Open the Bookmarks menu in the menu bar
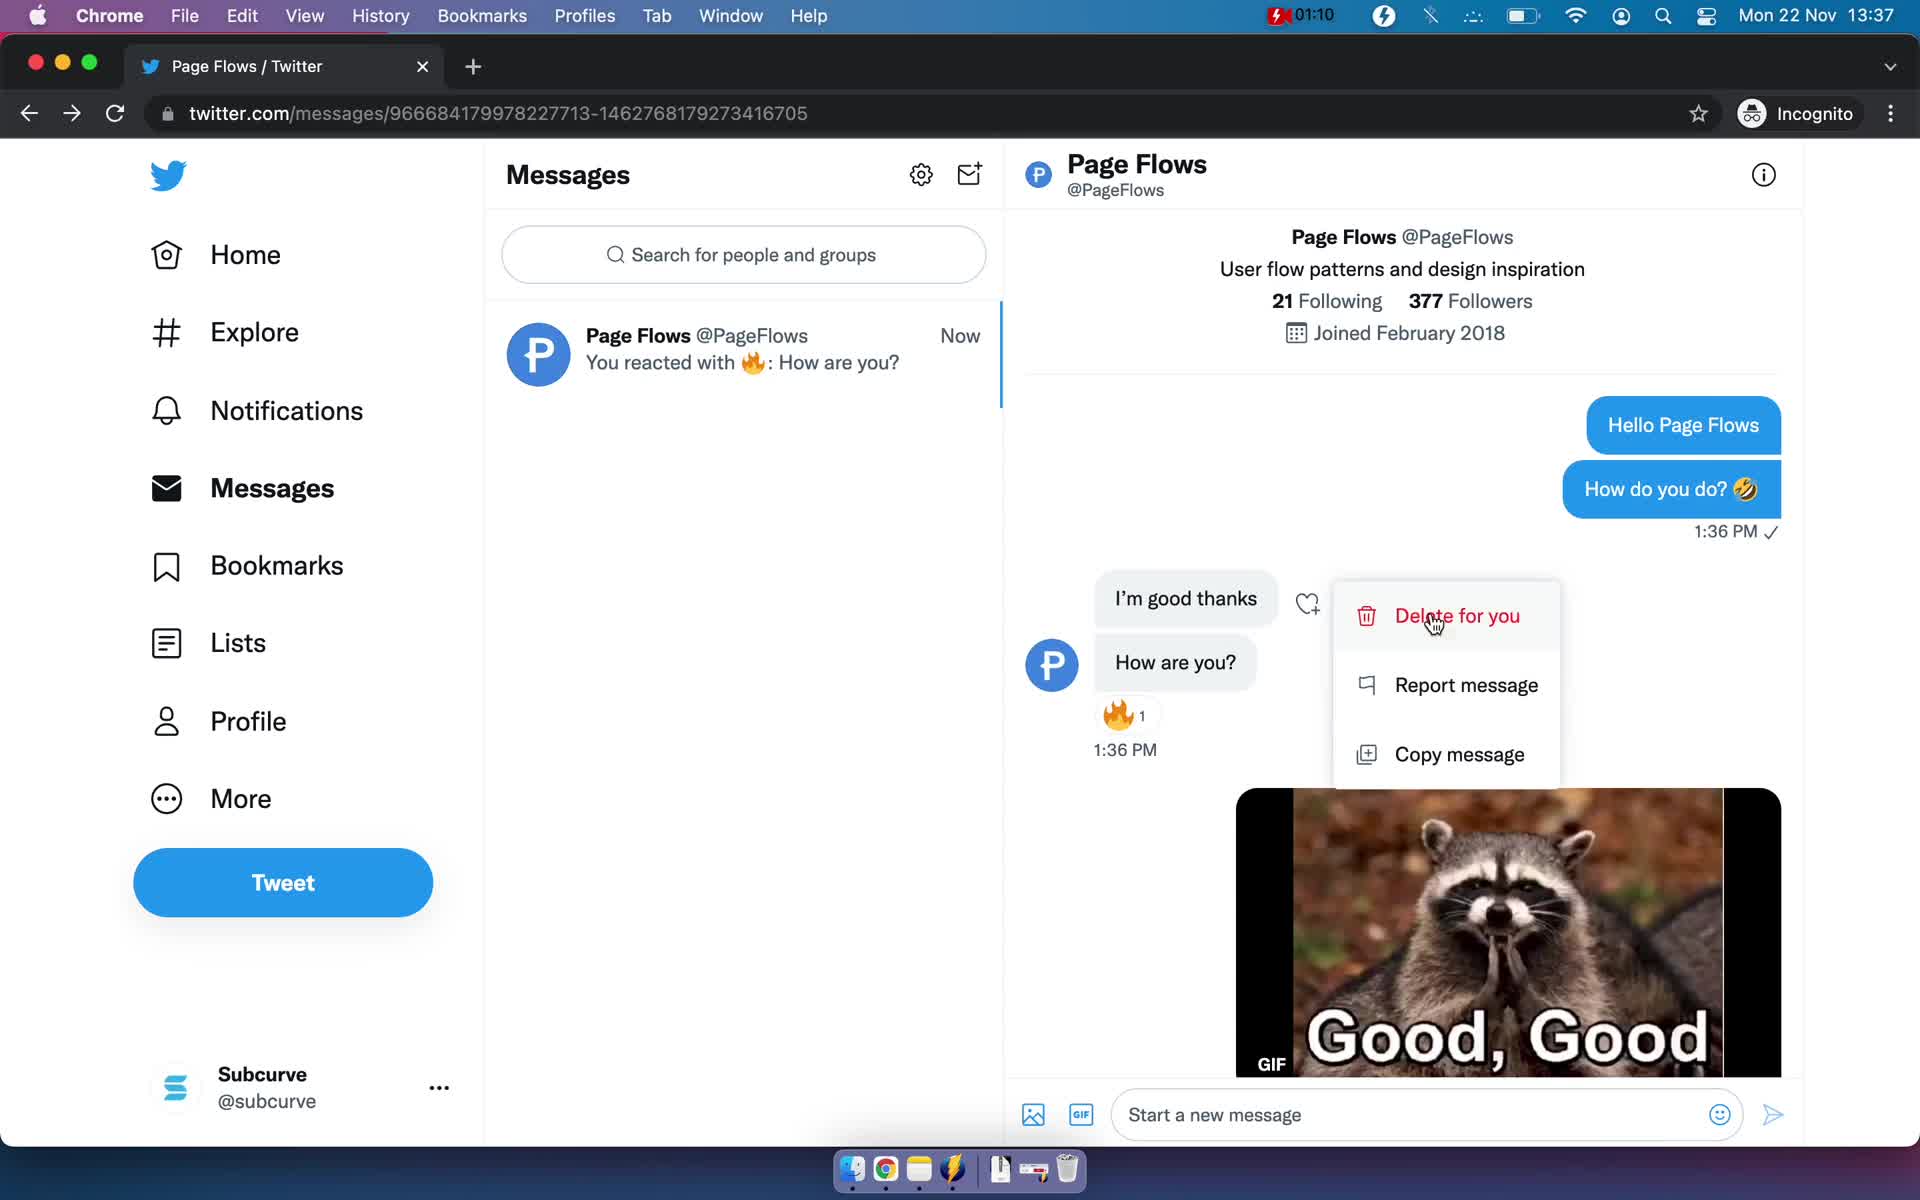This screenshot has height=1200, width=1920. coord(482,16)
